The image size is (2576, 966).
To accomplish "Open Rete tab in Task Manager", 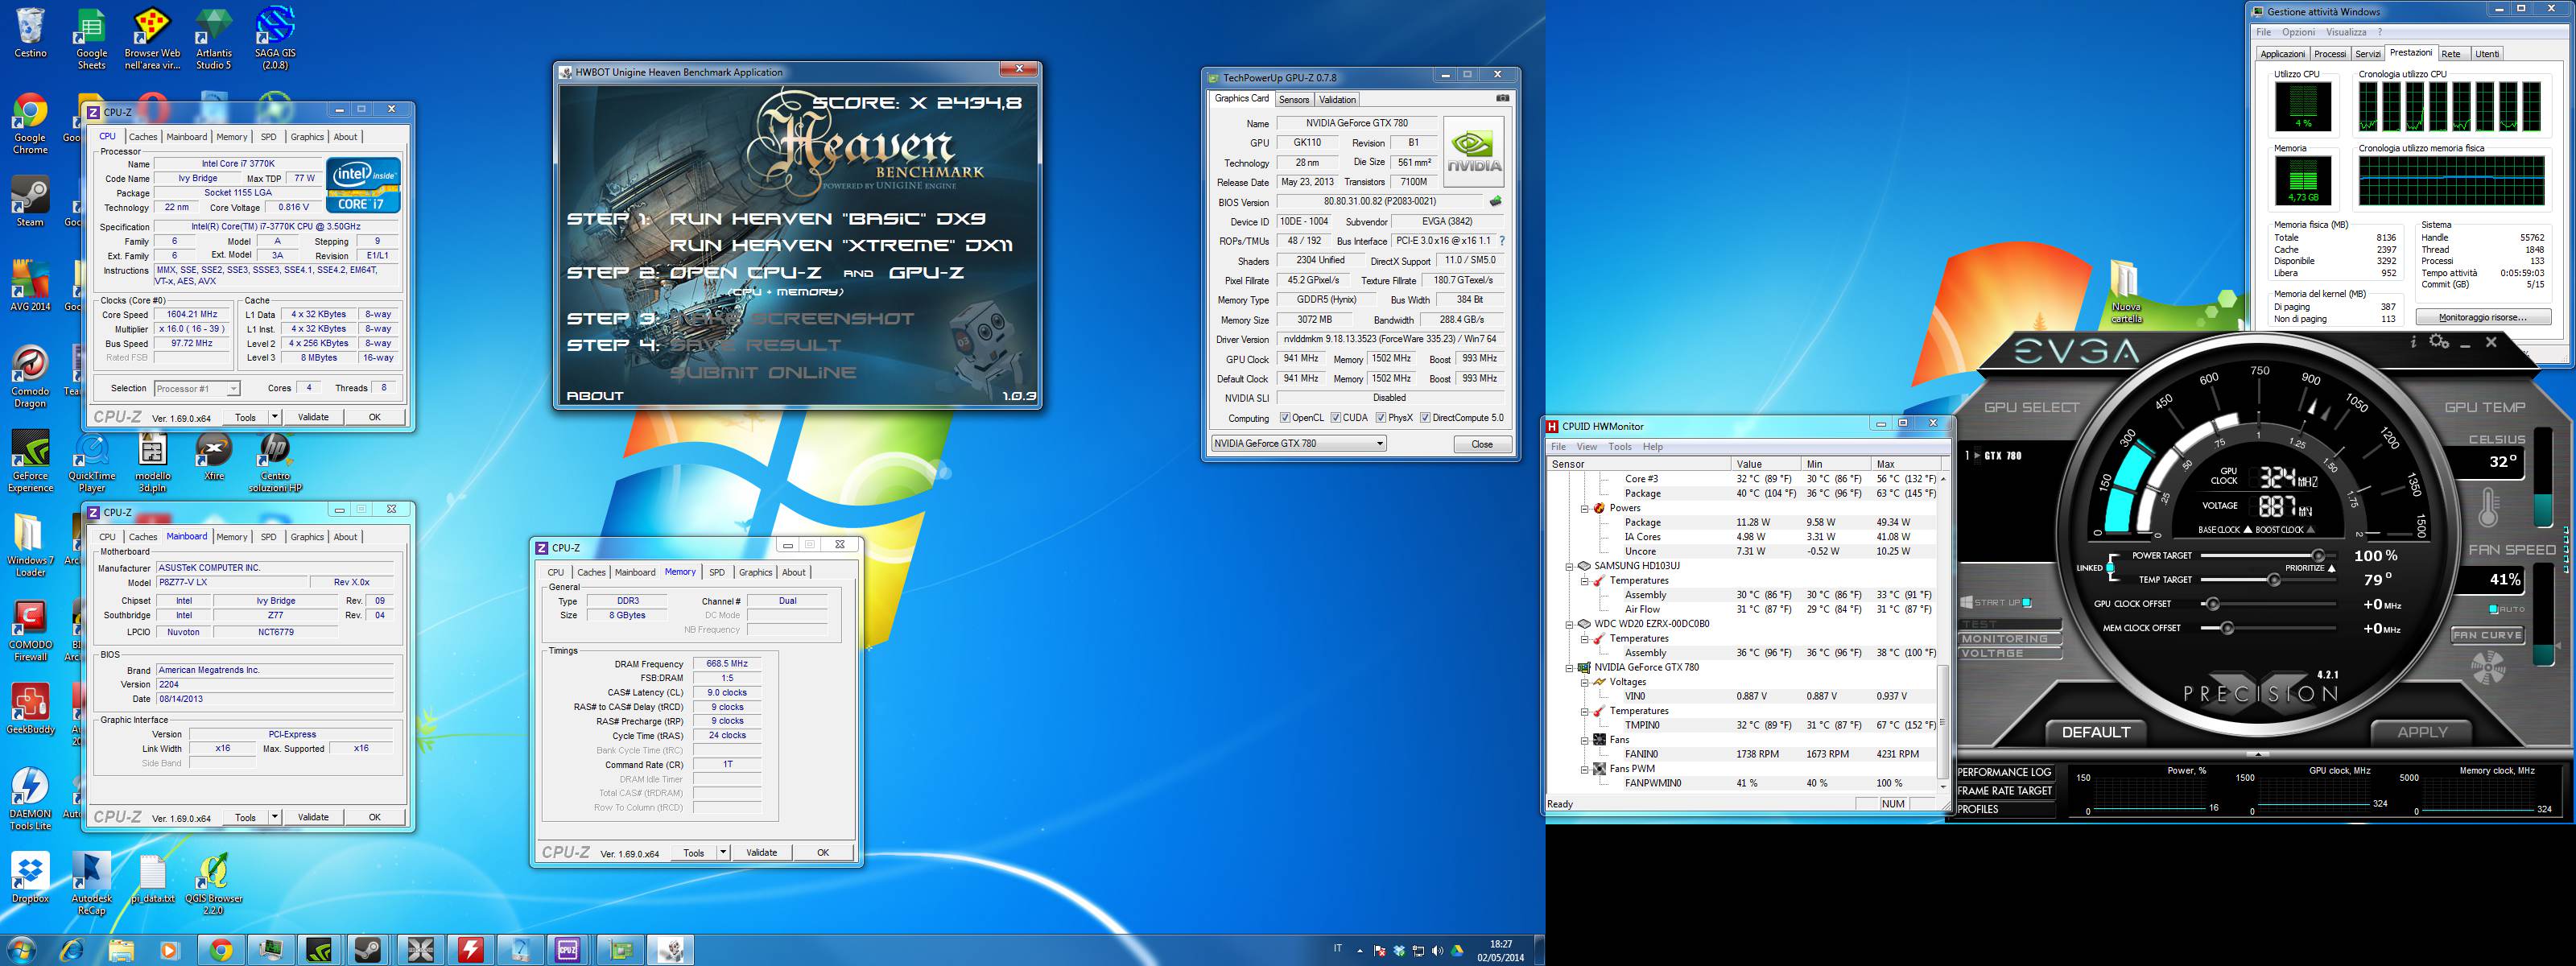I will (x=2450, y=54).
